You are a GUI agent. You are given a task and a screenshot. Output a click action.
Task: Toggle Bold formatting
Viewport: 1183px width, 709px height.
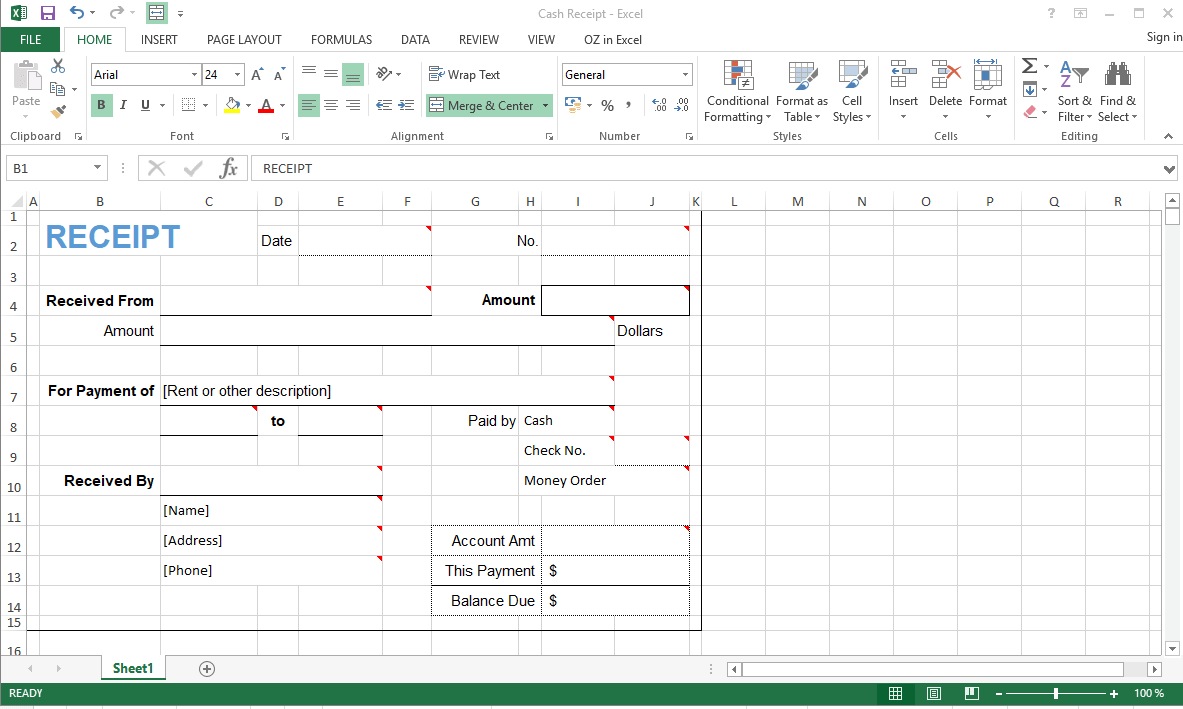[100, 104]
